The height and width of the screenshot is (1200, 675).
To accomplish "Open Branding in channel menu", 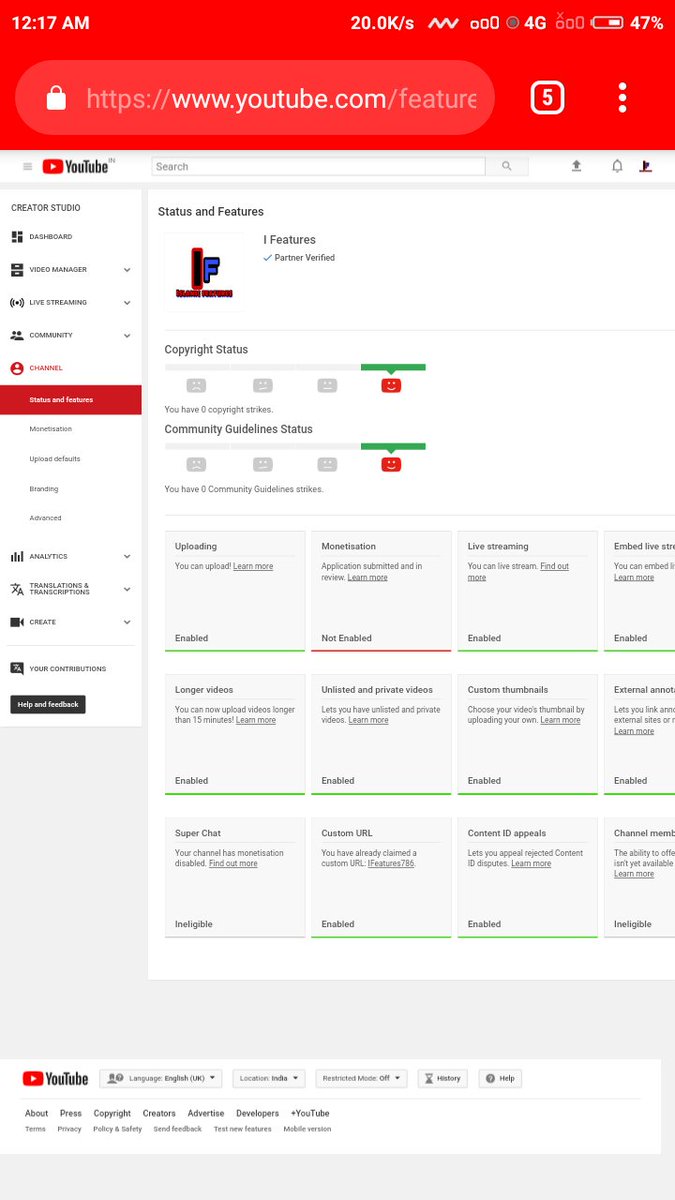I will click(x=44, y=489).
